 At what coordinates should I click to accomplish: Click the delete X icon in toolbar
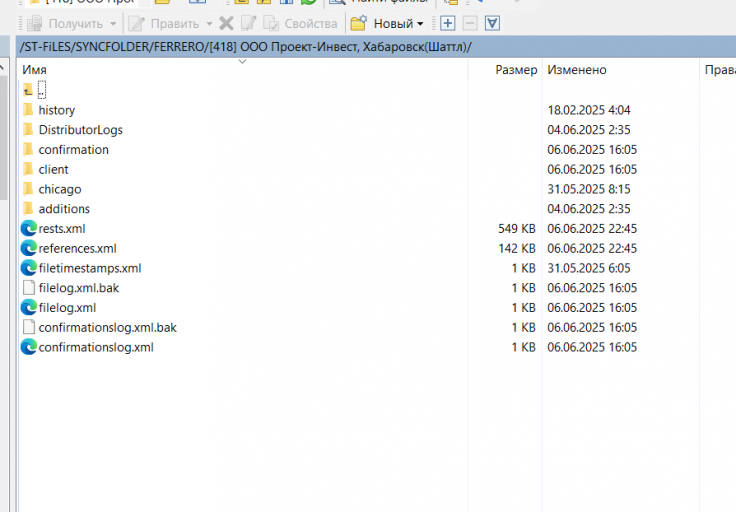pos(226,23)
